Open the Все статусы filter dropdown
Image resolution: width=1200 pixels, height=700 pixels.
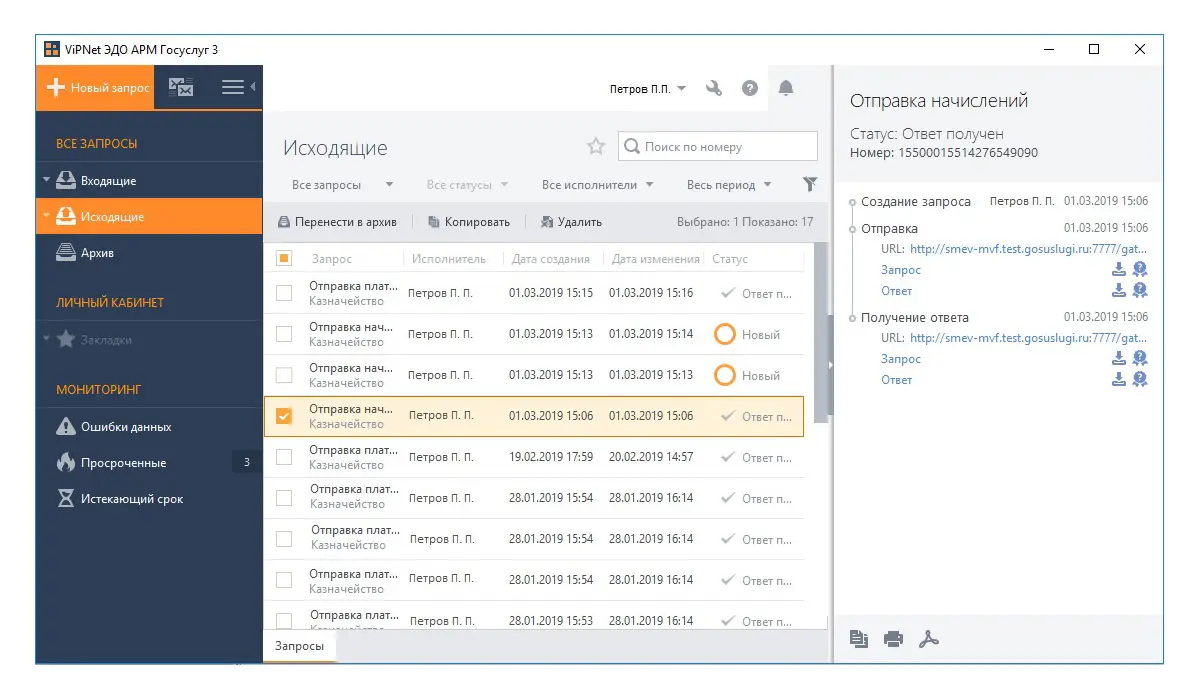tap(468, 185)
